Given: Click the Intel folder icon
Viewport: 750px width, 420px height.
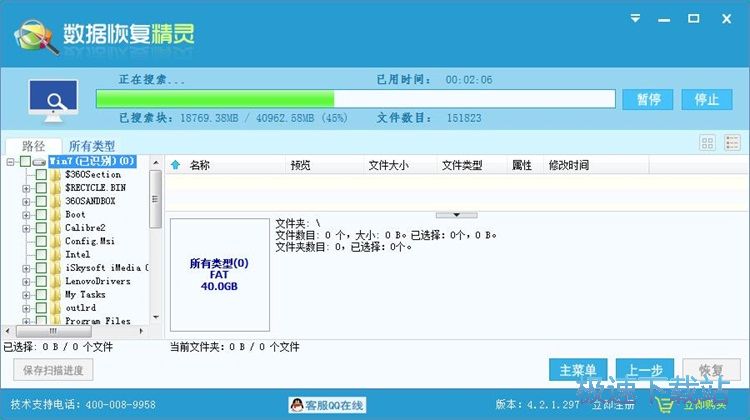Looking at the screenshot, I should pyautogui.click(x=55, y=254).
